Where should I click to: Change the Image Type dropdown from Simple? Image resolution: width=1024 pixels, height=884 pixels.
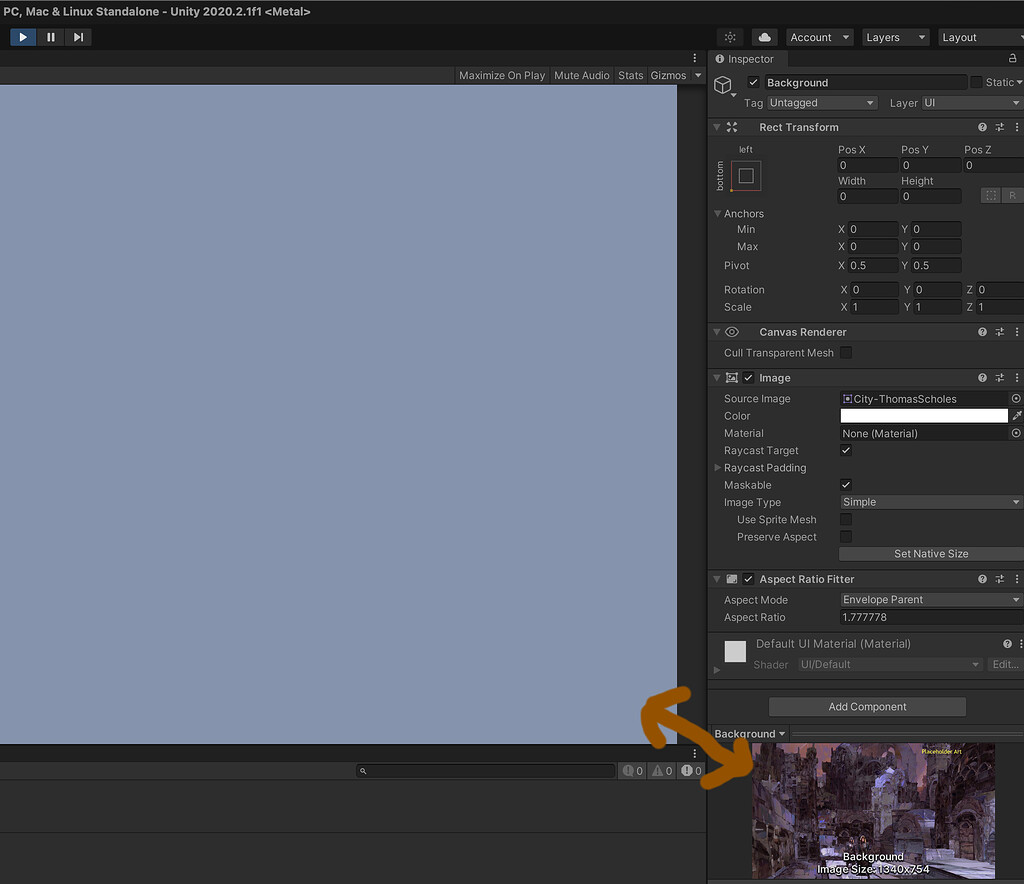click(x=930, y=501)
